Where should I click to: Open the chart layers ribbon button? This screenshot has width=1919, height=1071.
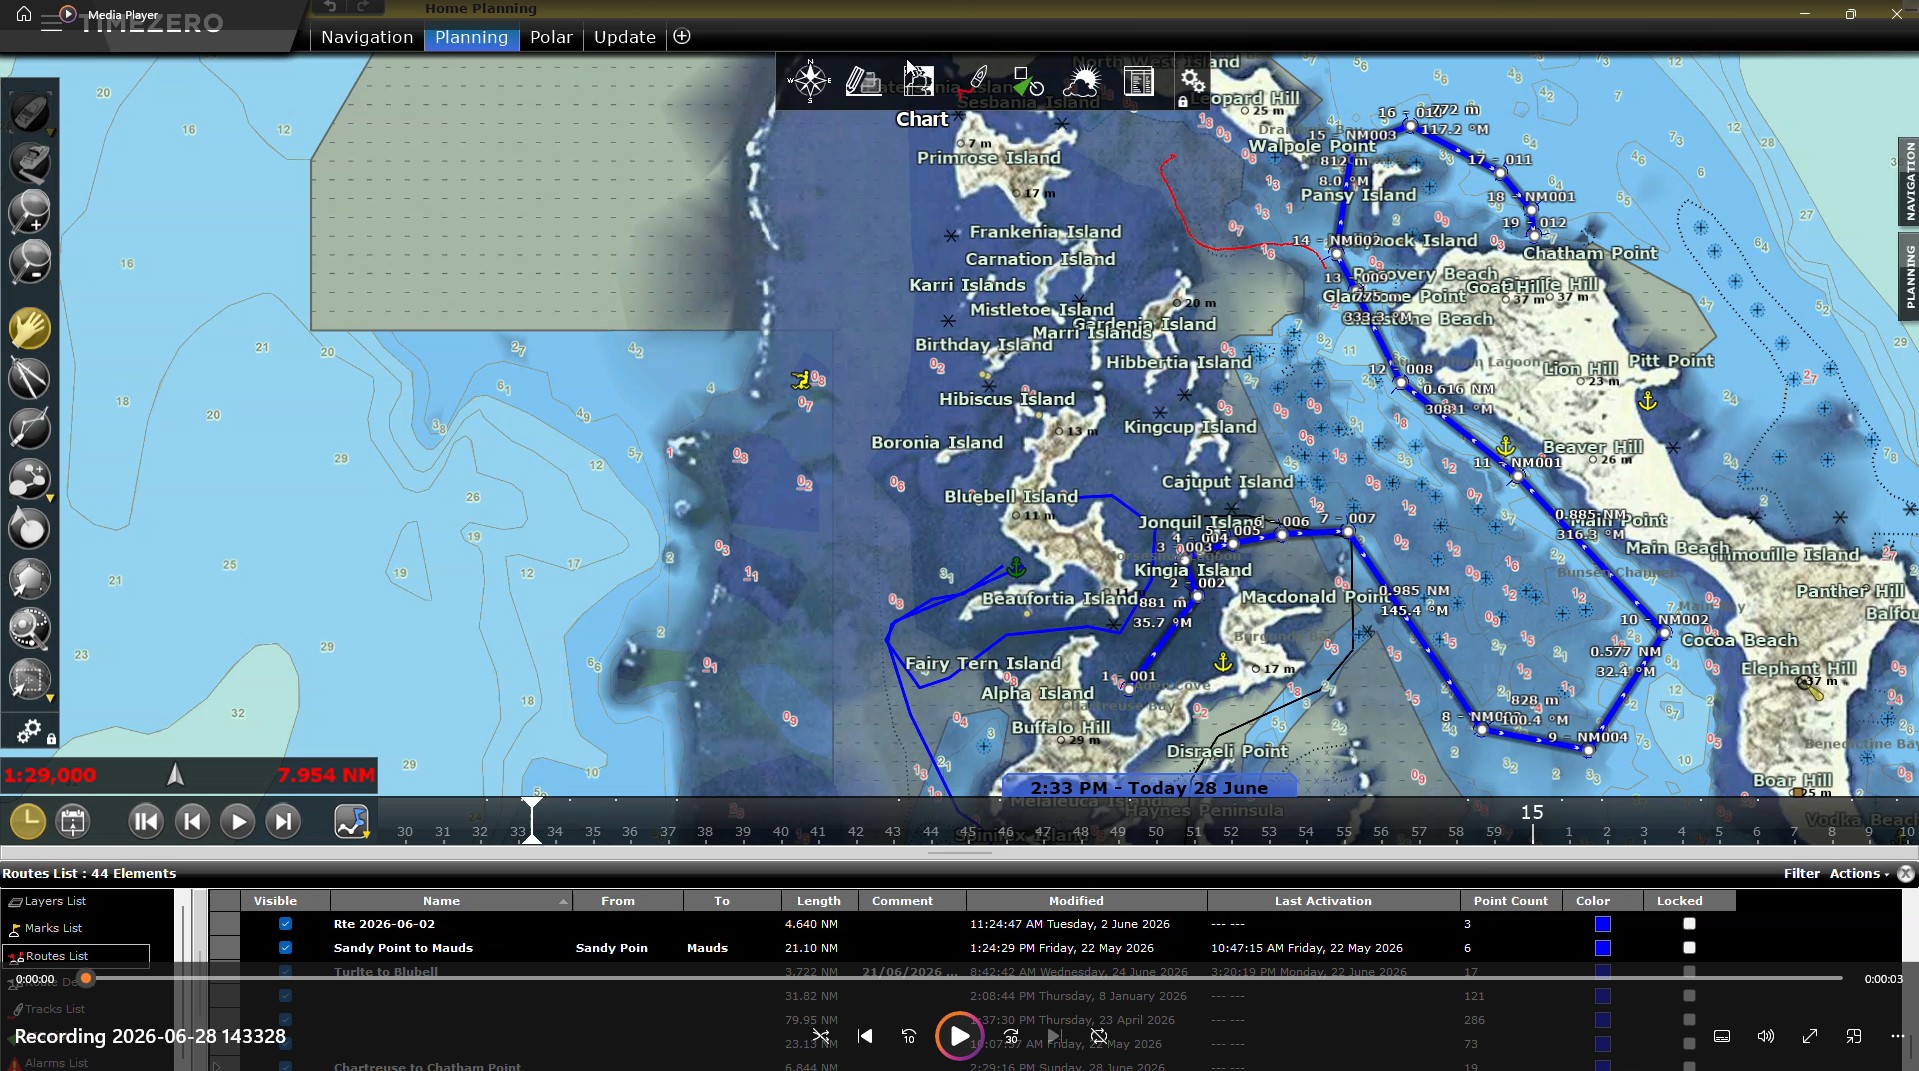(863, 81)
